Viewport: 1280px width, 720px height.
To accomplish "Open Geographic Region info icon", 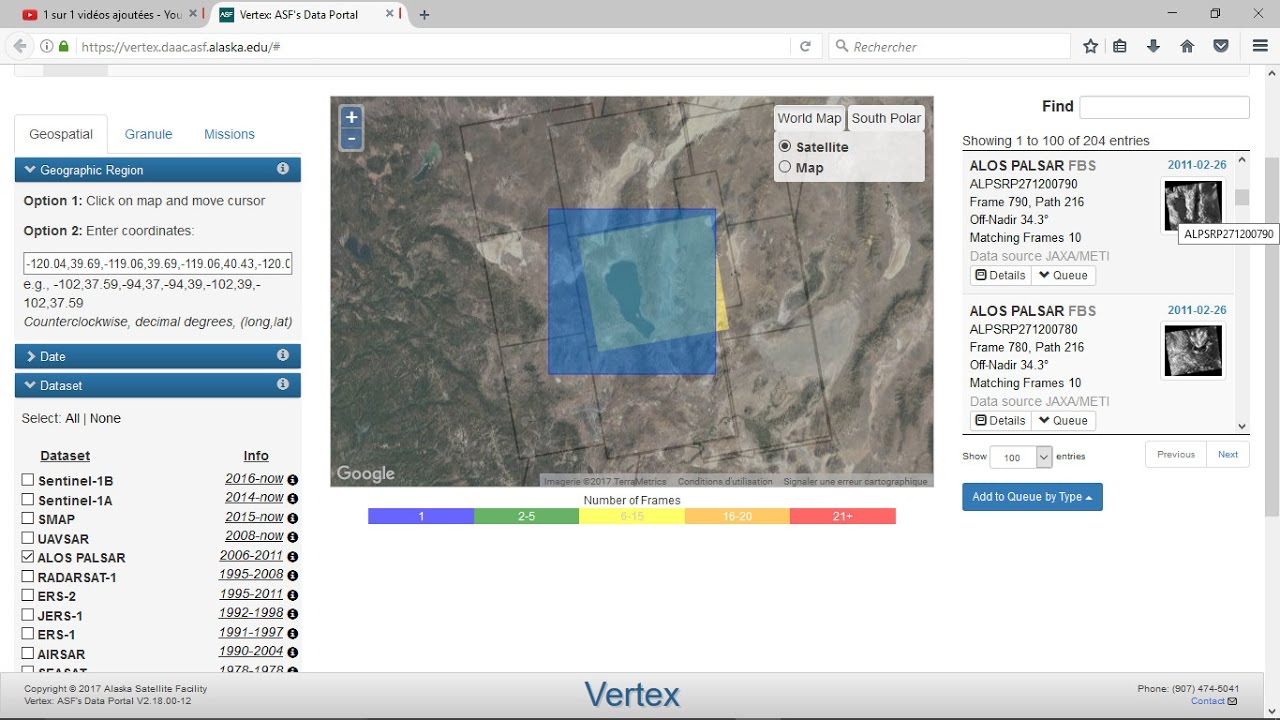I will (283, 169).
